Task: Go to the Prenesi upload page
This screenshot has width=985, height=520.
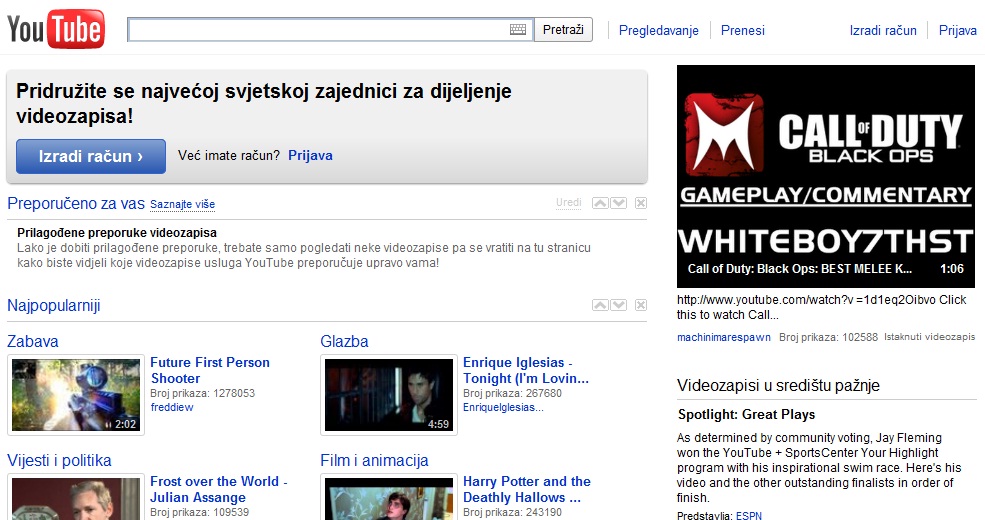Action: 743,30
